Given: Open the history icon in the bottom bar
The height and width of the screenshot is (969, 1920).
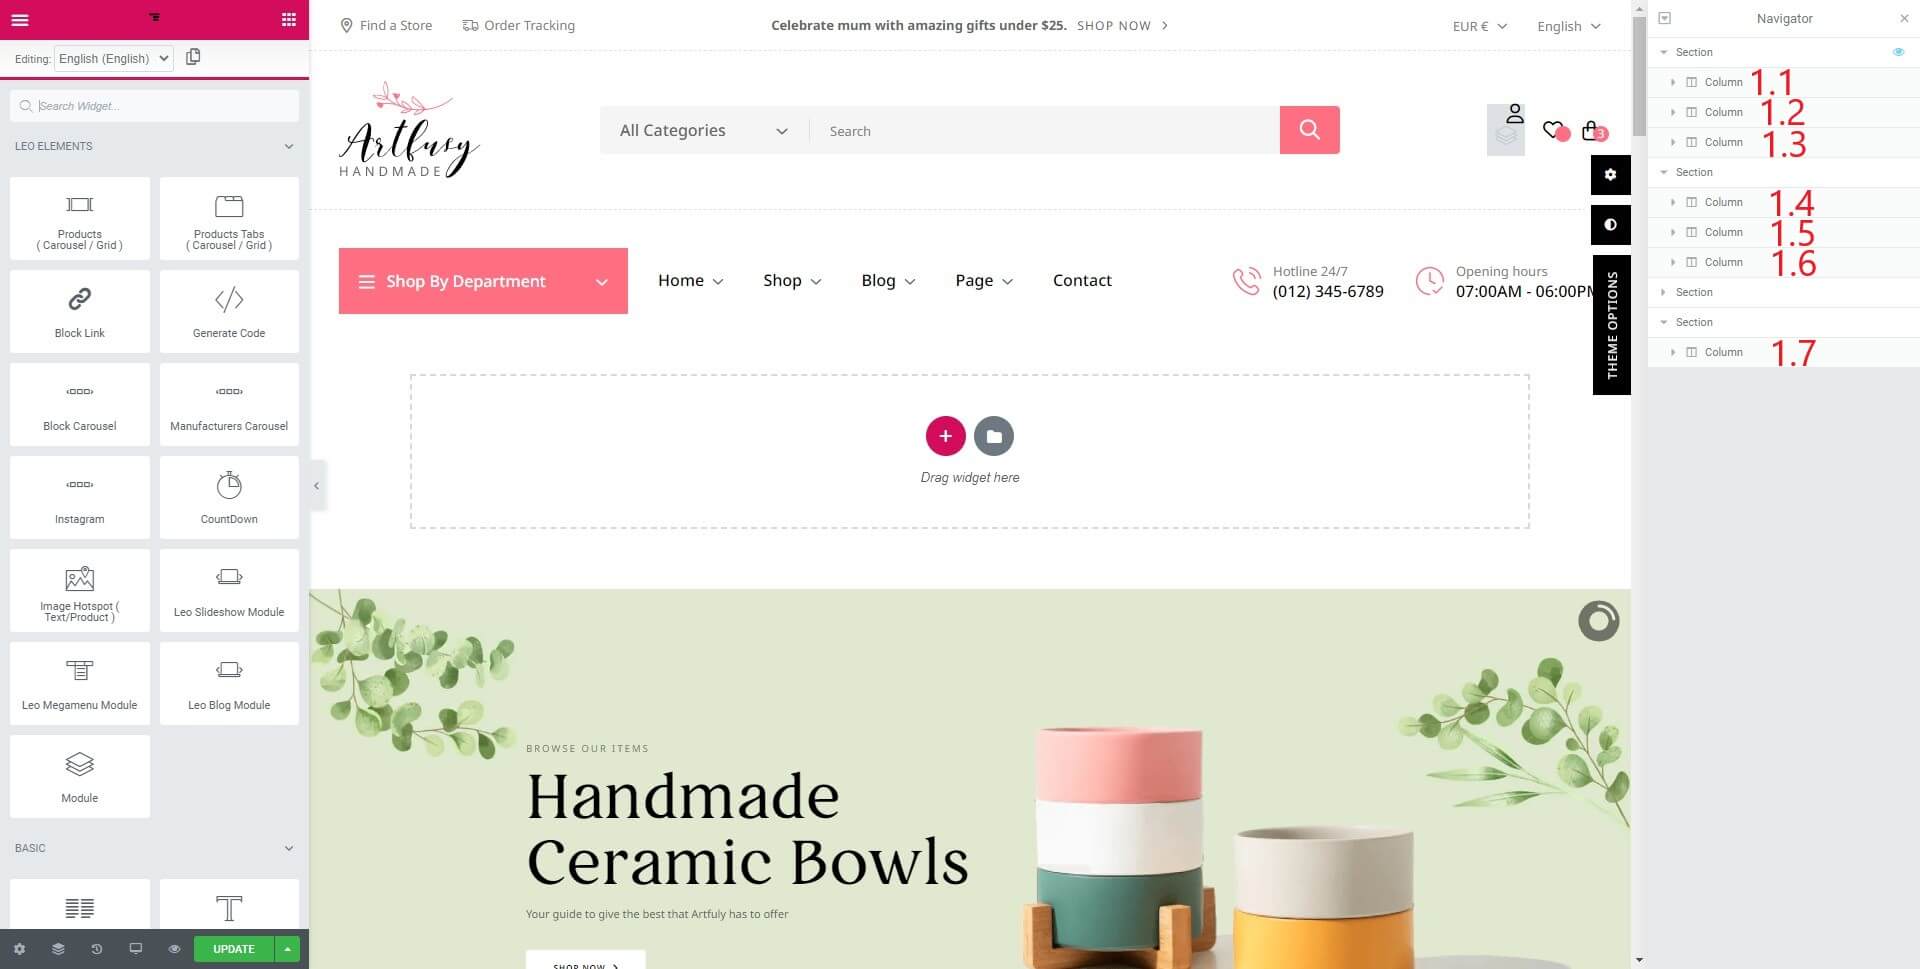Looking at the screenshot, I should click(97, 949).
